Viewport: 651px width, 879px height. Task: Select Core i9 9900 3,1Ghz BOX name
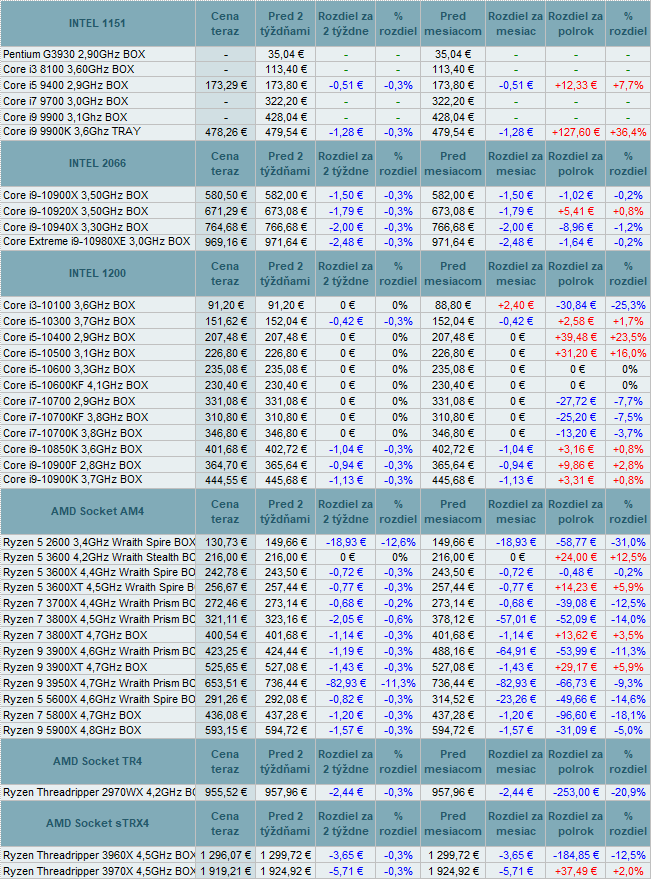pyautogui.click(x=65, y=117)
